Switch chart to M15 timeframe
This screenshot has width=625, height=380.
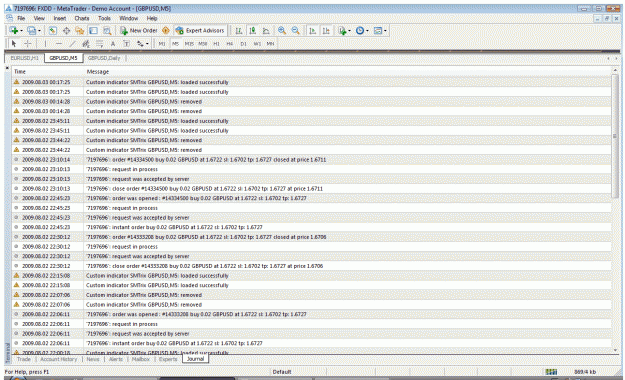(189, 44)
